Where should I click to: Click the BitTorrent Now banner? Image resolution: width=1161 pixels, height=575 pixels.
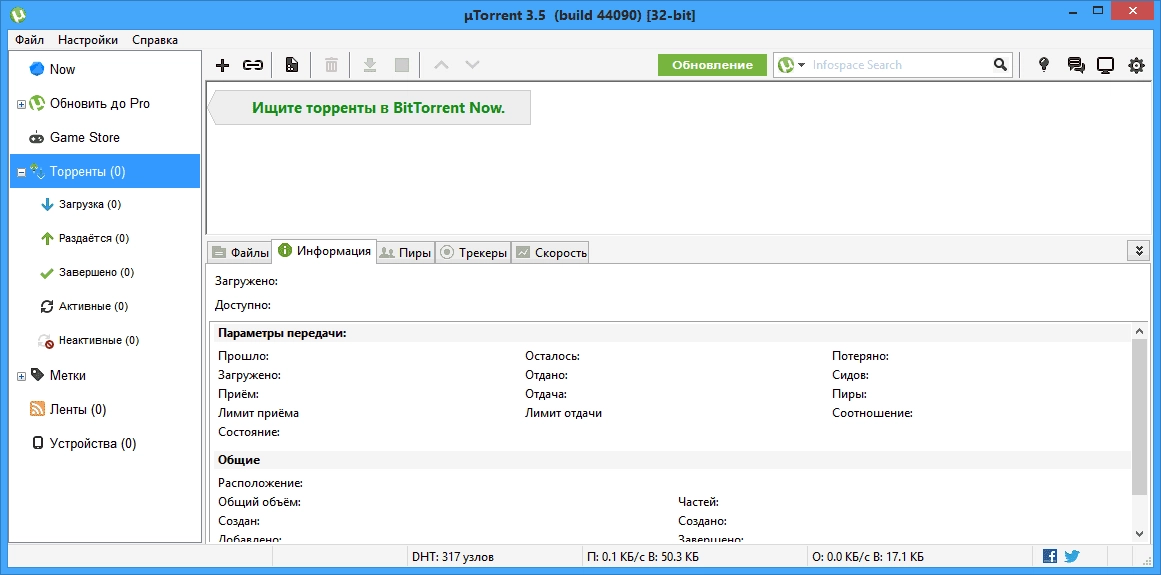pyautogui.click(x=369, y=107)
